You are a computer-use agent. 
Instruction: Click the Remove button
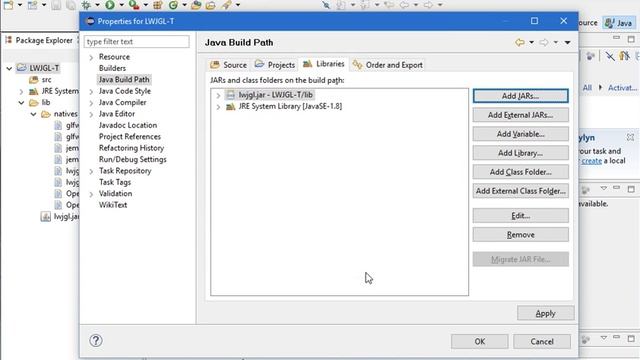[x=520, y=235]
